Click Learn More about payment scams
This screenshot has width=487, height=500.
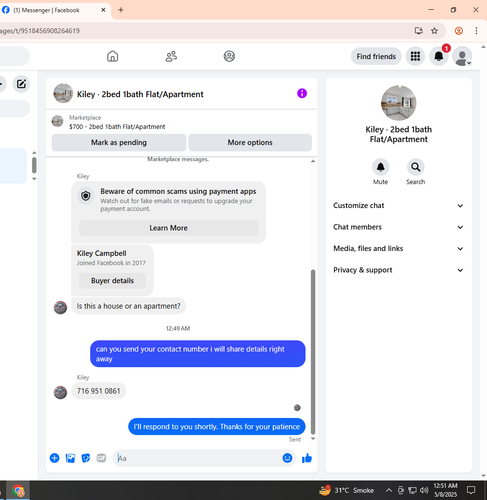pos(168,228)
